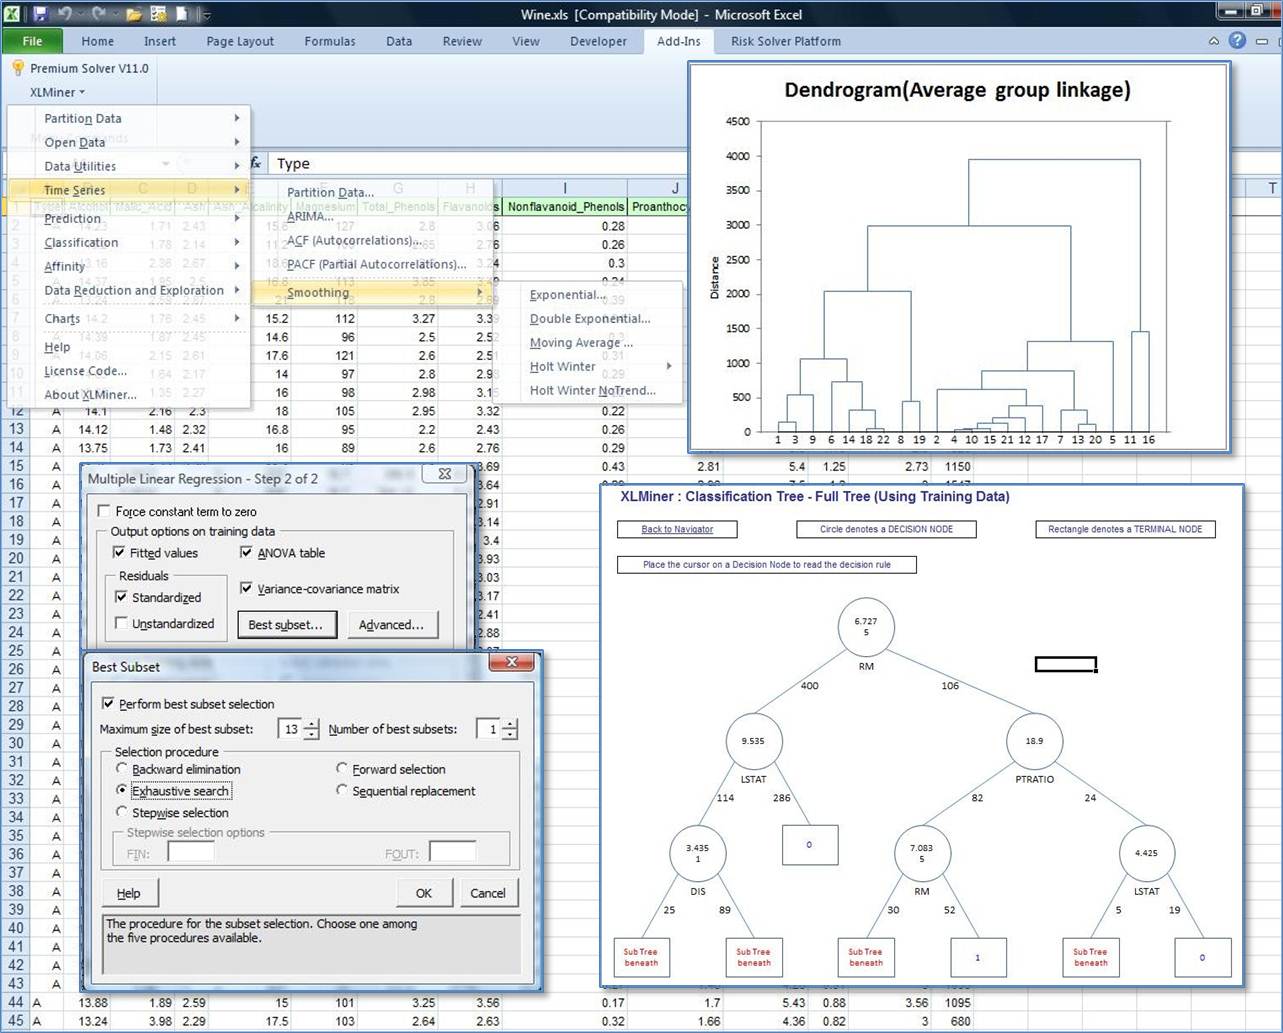Expand the Data Utilities submenu
This screenshot has height=1033, width=1283.
pos(128,166)
